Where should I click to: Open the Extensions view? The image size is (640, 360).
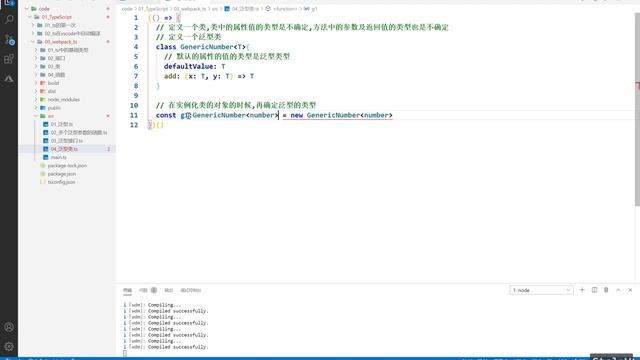coord(9,59)
